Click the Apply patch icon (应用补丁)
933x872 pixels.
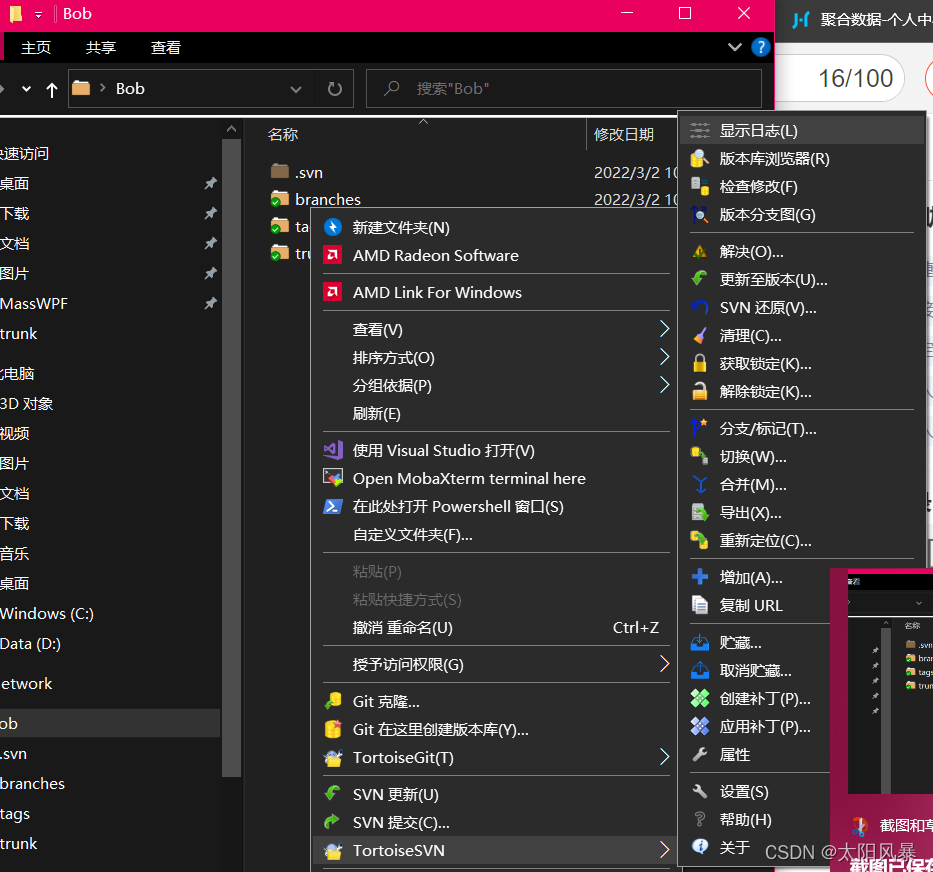pos(700,726)
